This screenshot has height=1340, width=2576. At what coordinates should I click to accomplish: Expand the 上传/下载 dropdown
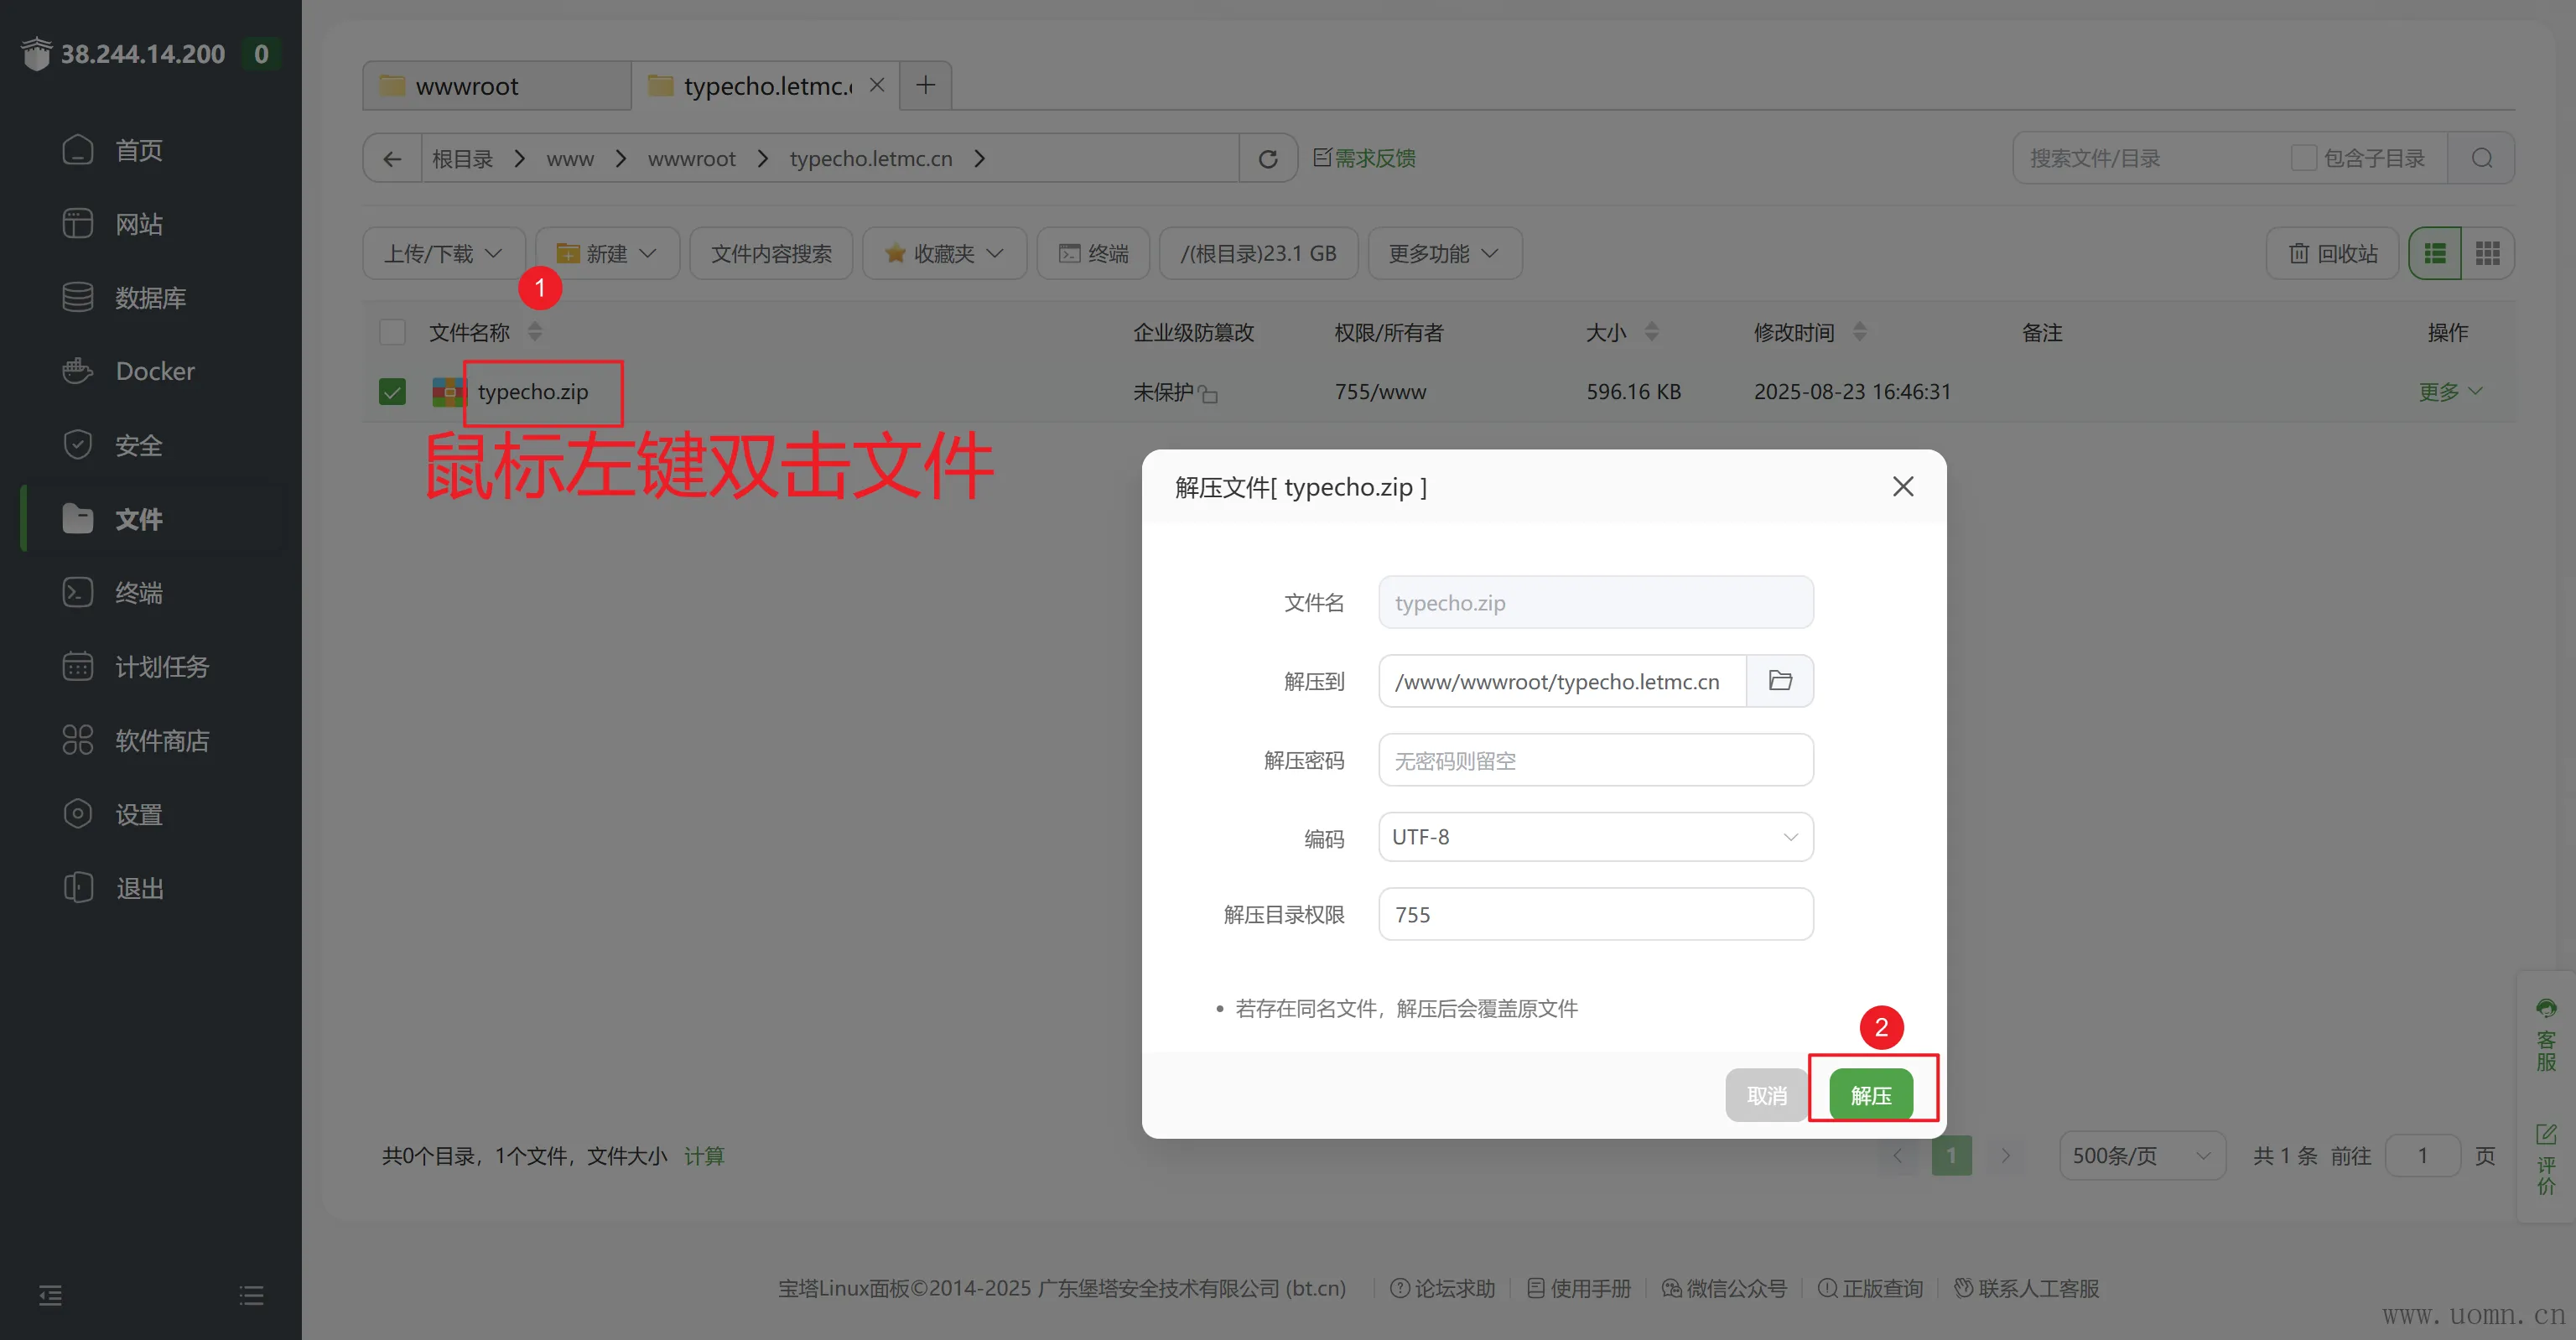[443, 254]
